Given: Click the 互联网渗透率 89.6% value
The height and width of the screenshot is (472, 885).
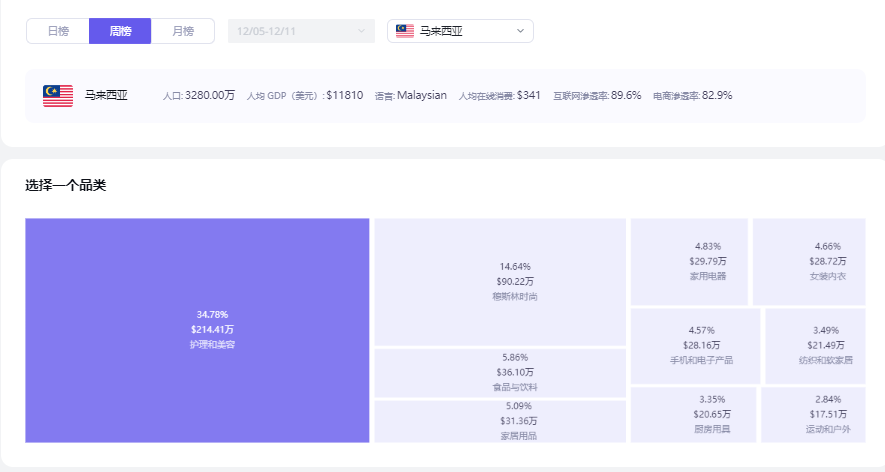Looking at the screenshot, I should coord(597,95).
